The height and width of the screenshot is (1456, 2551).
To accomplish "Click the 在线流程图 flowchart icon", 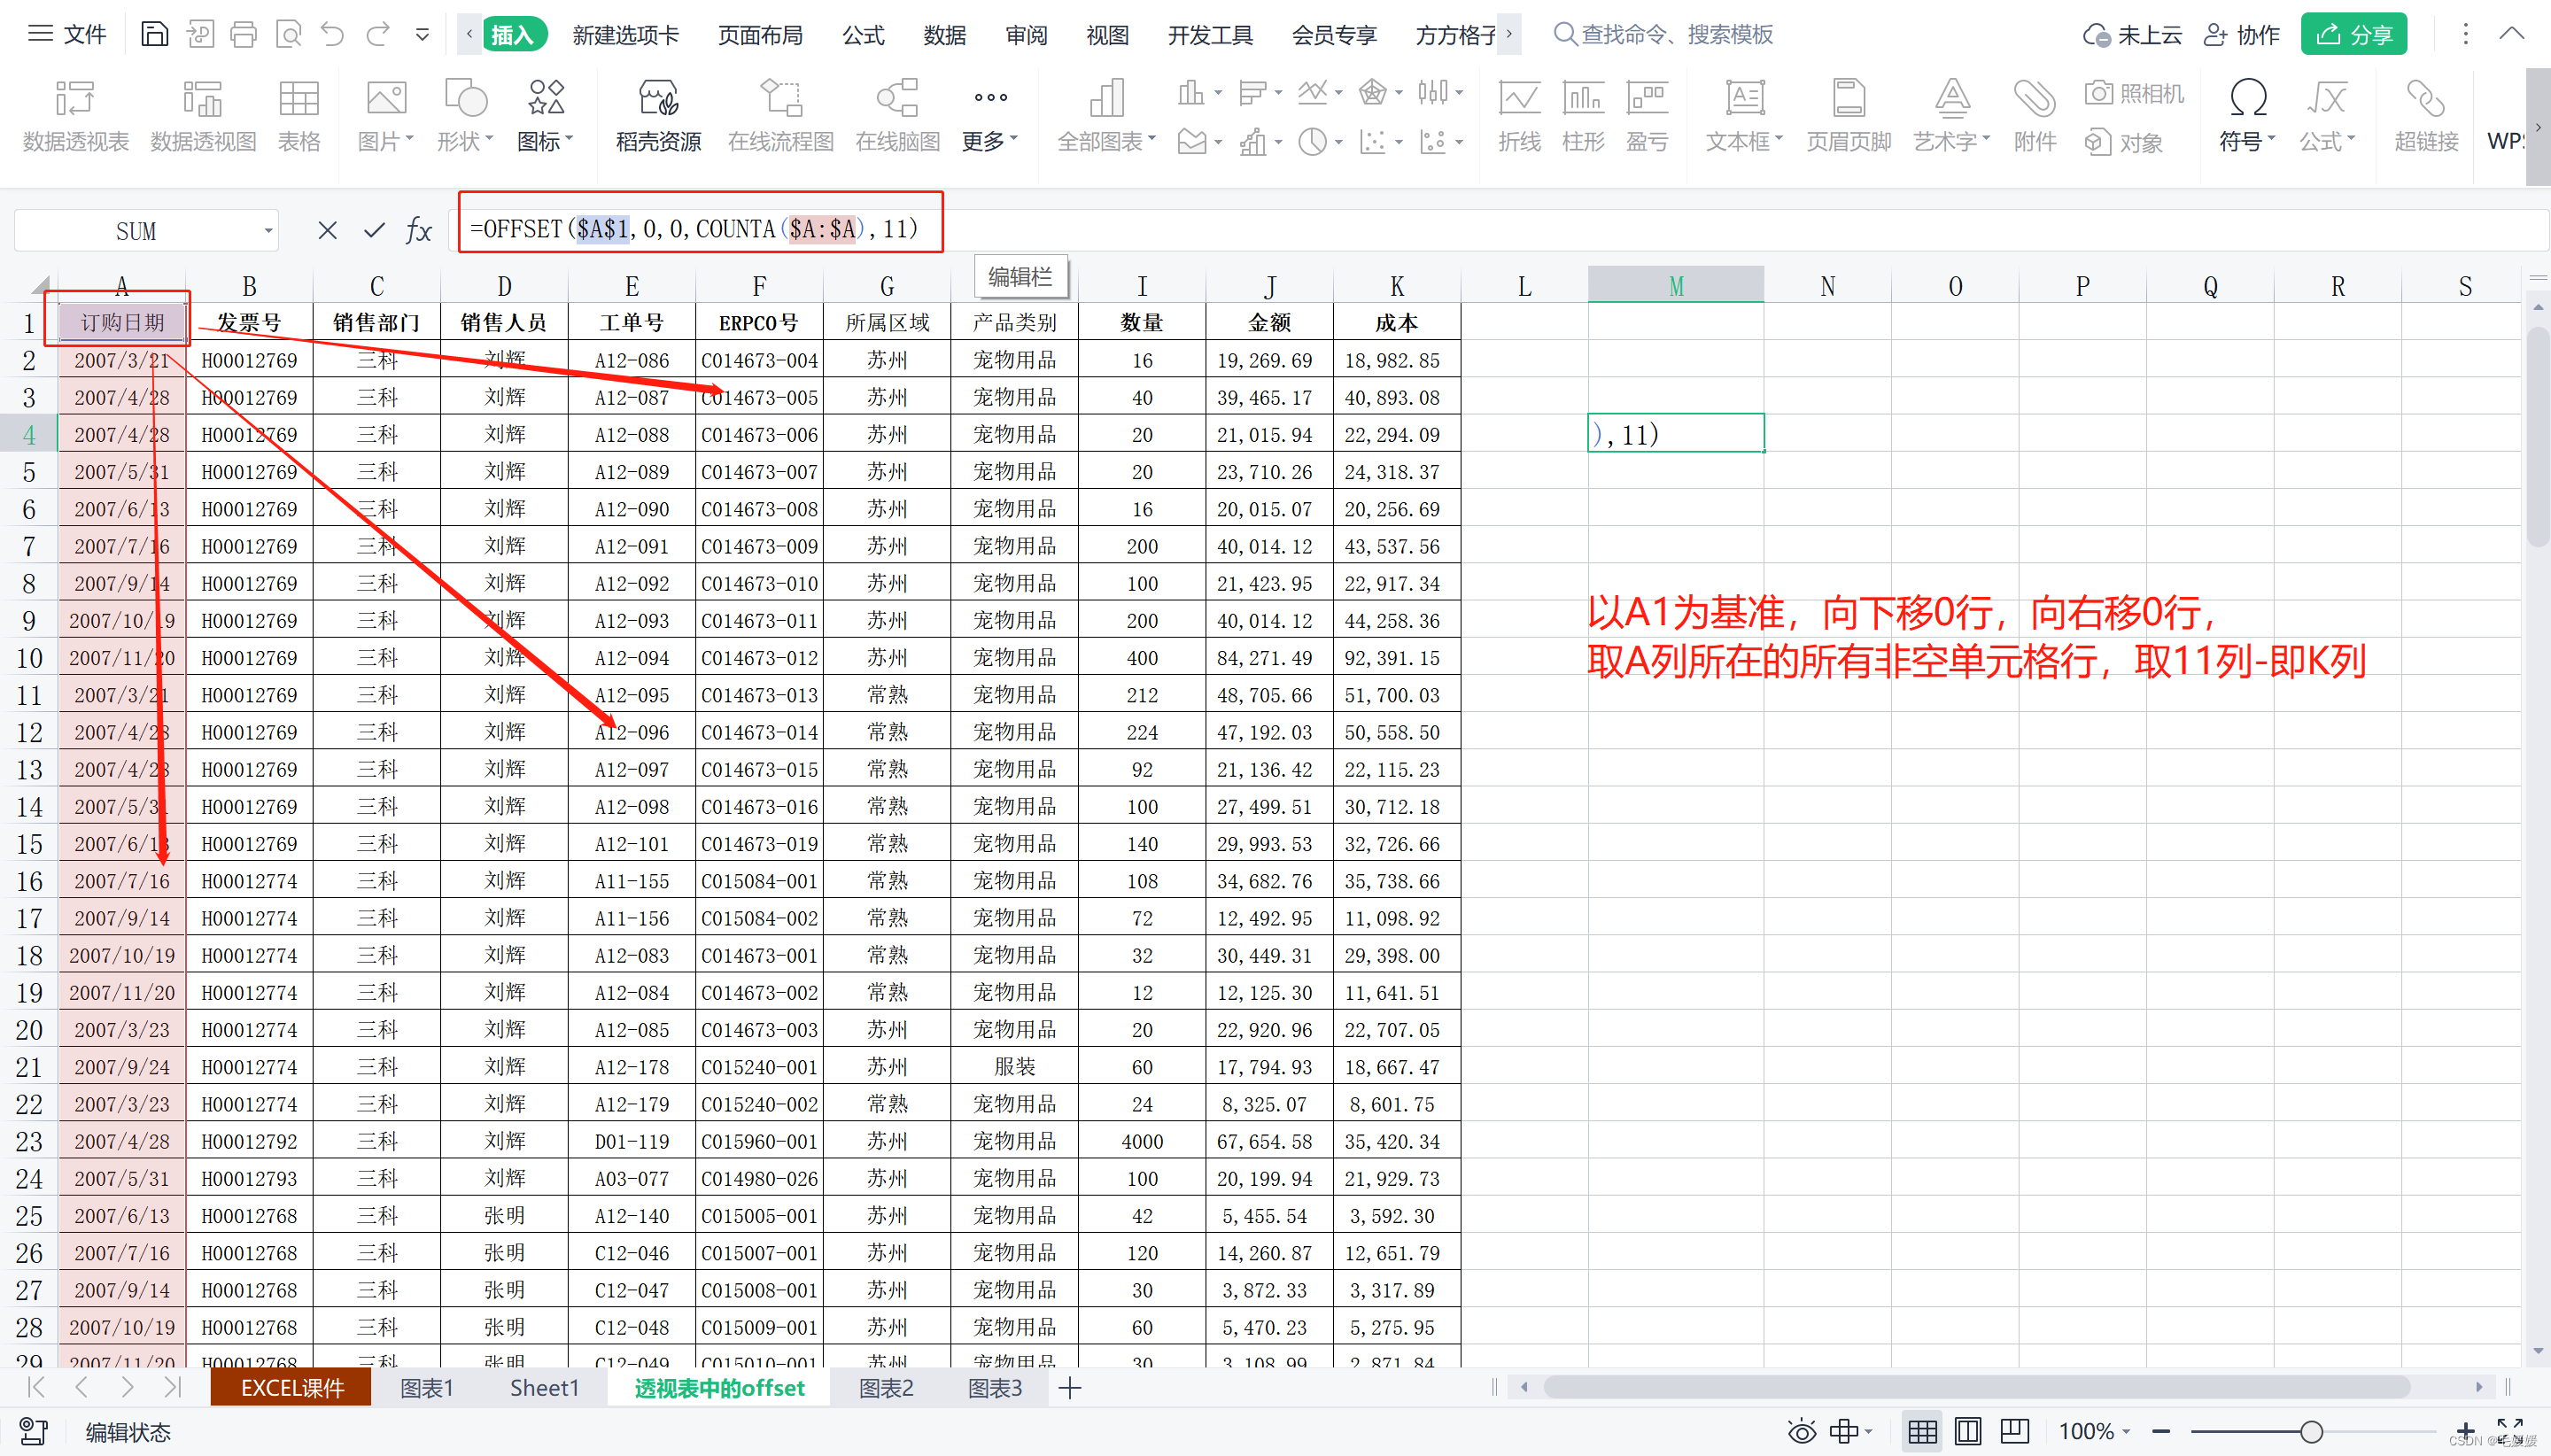I will point(781,116).
